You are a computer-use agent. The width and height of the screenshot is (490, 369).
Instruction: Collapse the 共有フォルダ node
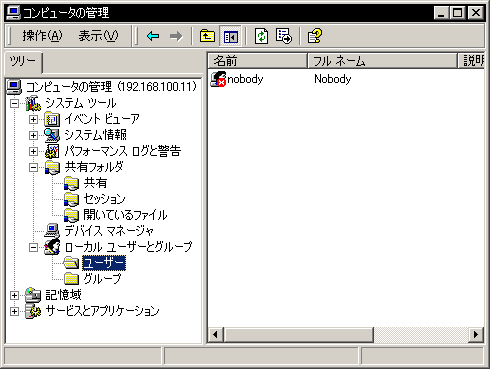tap(33, 167)
